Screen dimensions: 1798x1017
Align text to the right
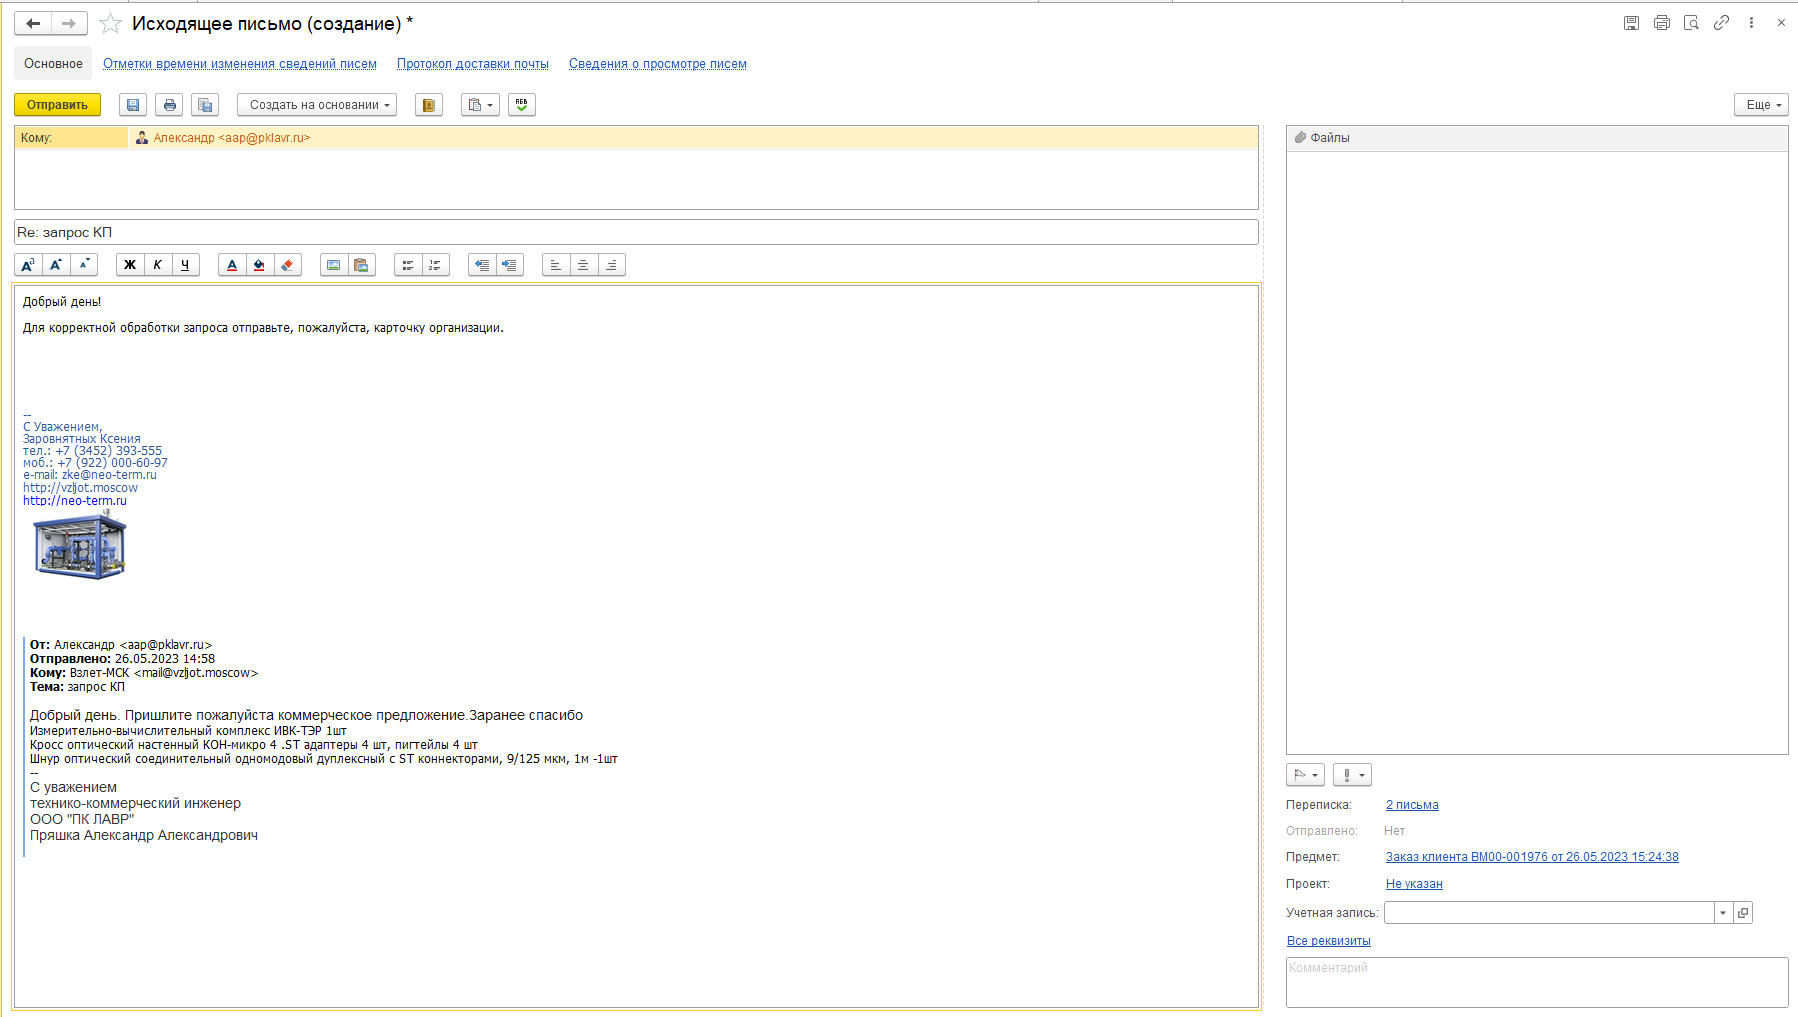612,265
